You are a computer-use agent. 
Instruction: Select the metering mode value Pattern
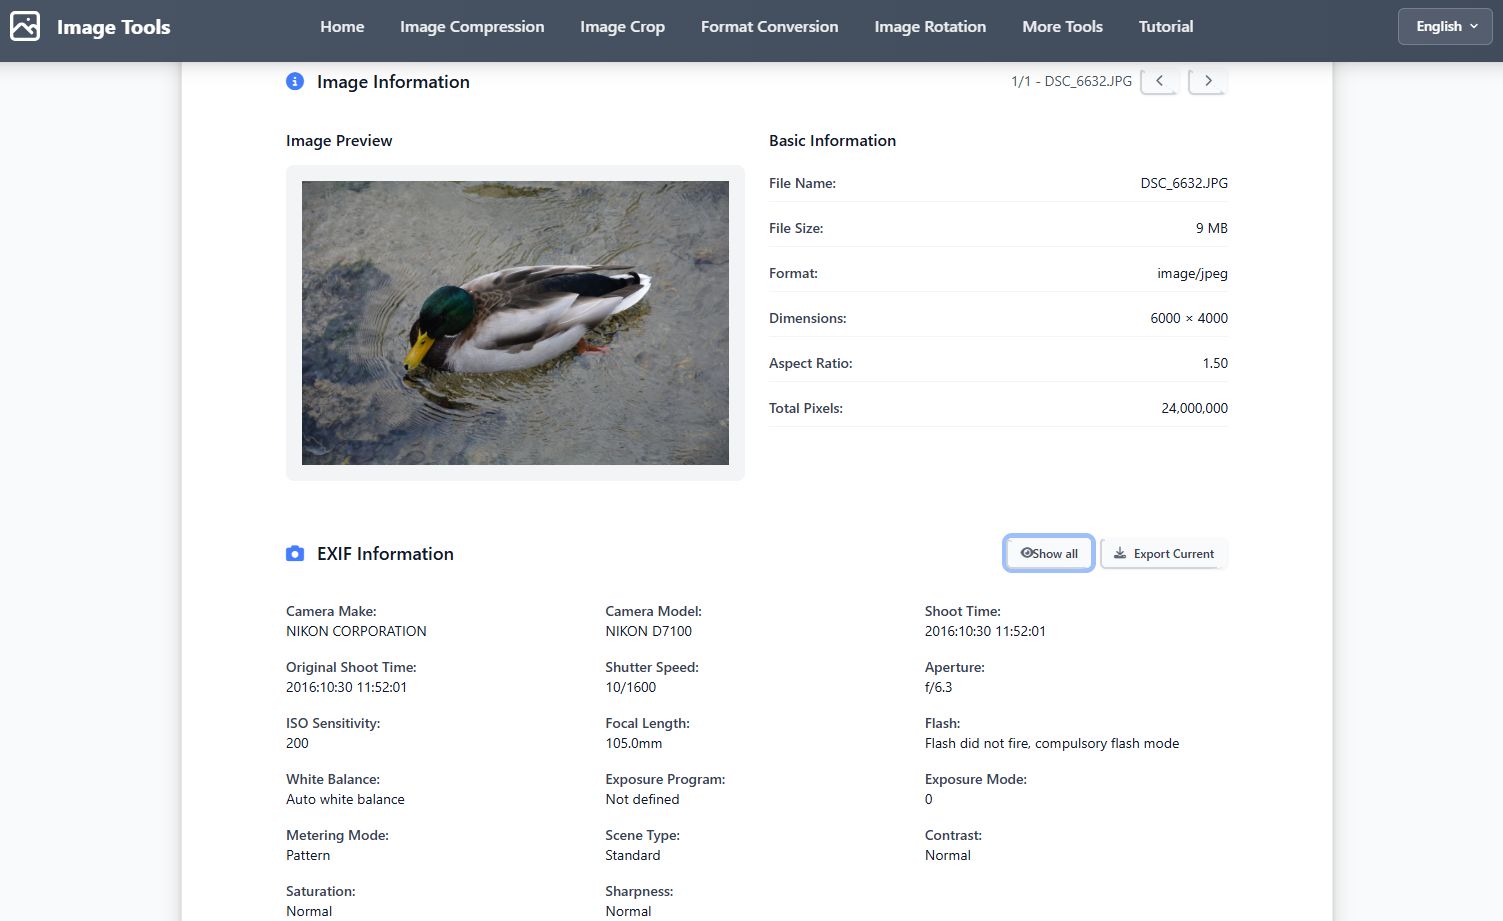[x=308, y=855]
